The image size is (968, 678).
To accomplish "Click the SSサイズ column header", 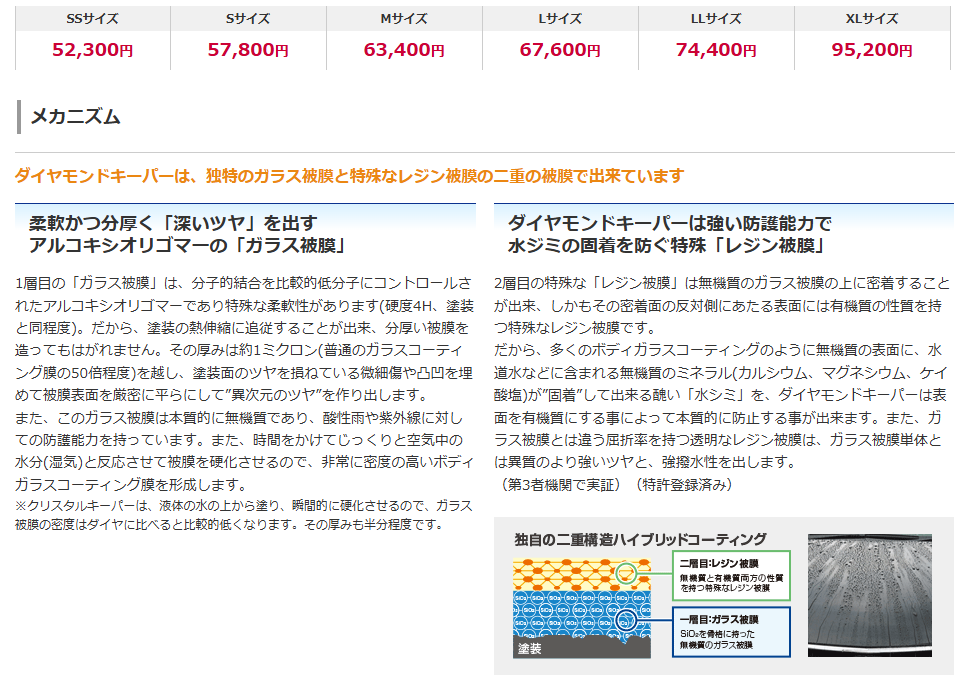I will click(x=93, y=18).
